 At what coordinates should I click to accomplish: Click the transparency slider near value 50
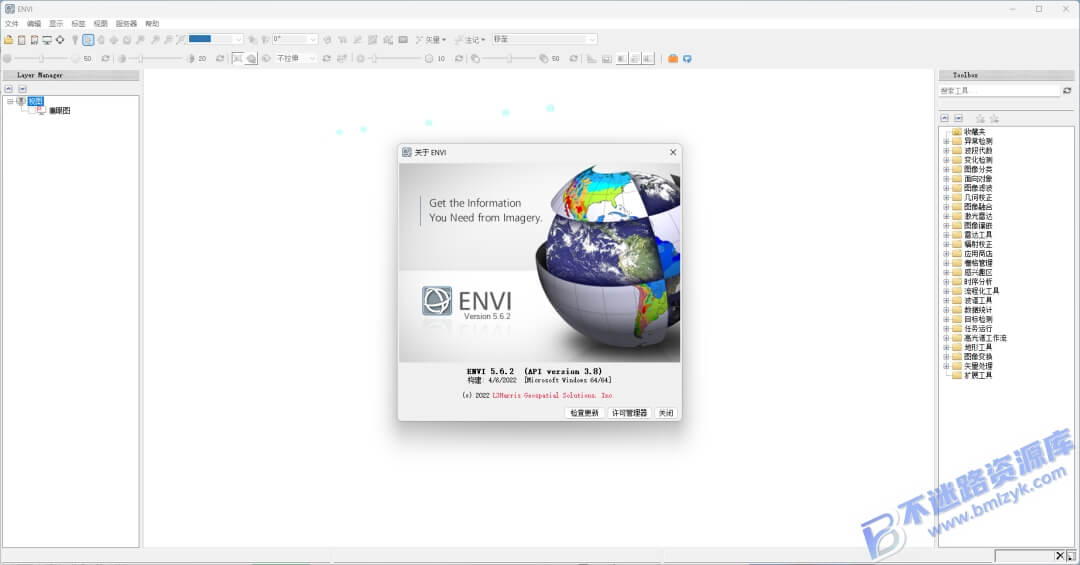509,59
